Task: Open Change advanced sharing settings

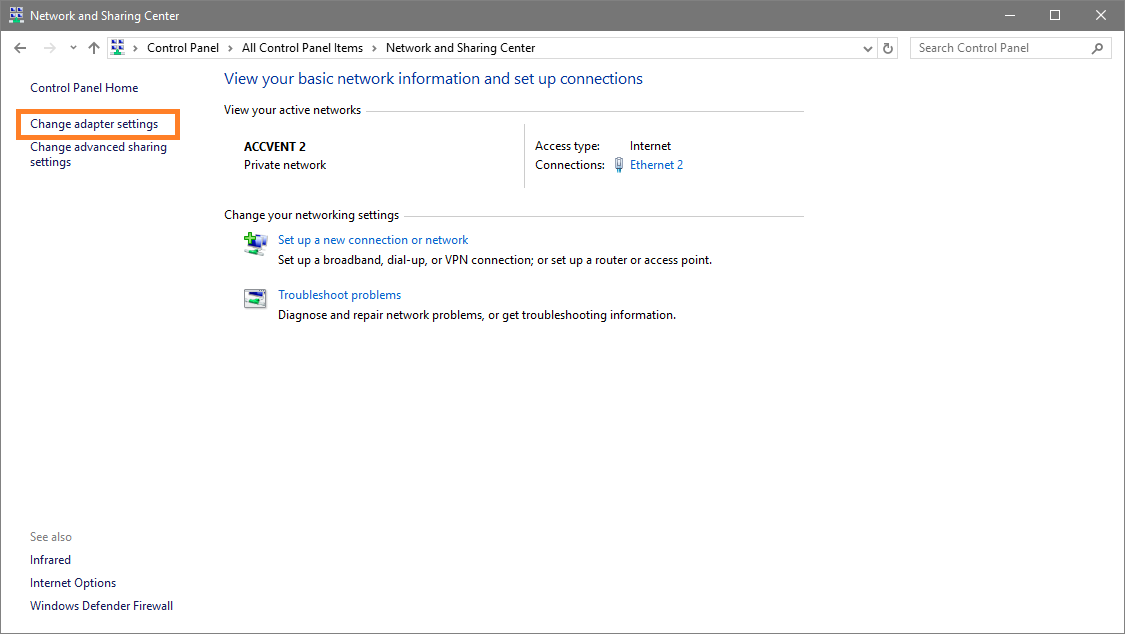Action: (x=98, y=154)
